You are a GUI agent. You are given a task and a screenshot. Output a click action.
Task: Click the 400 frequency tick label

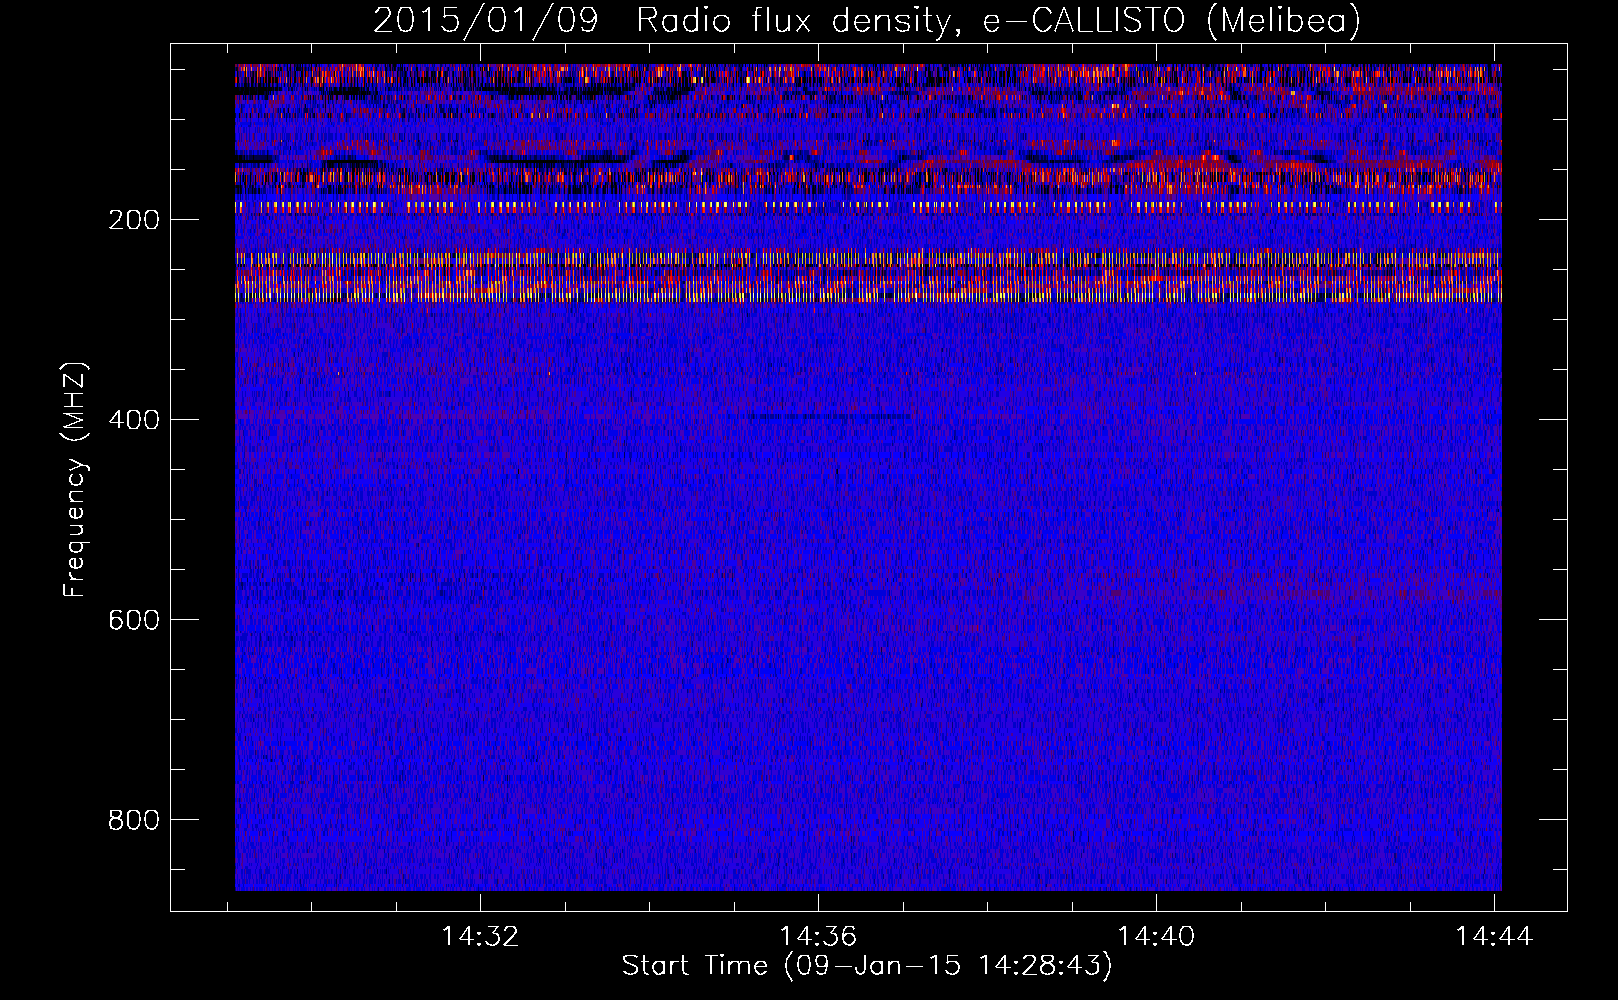(x=134, y=420)
